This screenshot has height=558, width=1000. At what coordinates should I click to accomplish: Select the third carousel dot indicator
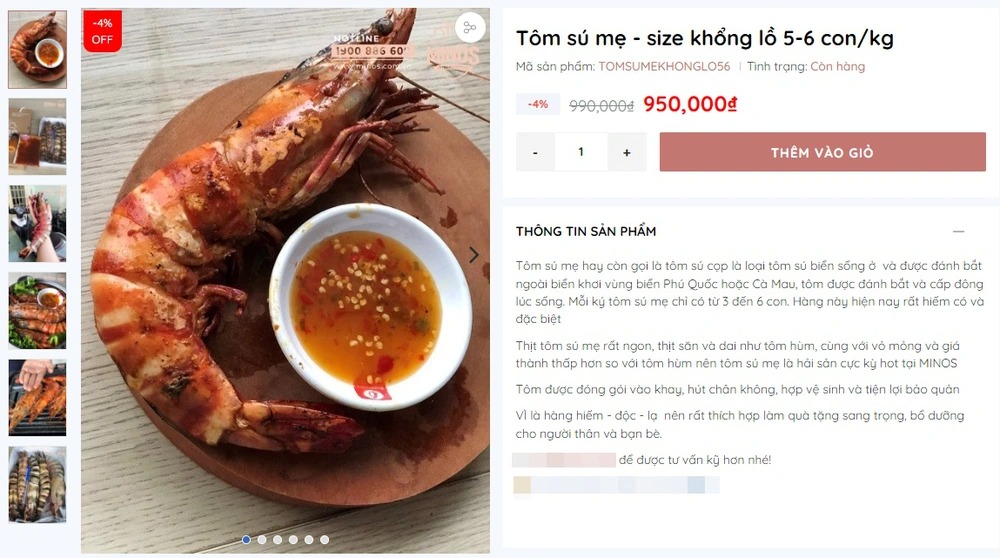click(x=278, y=540)
